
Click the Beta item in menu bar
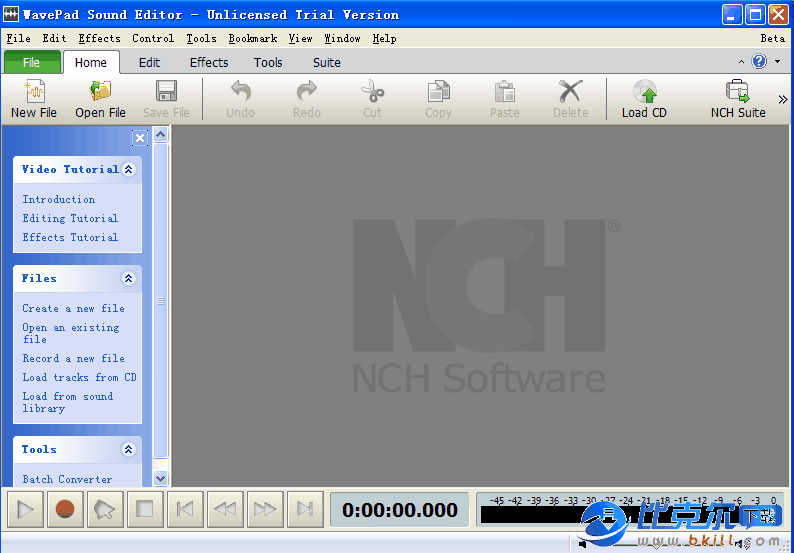pyautogui.click(x=773, y=38)
